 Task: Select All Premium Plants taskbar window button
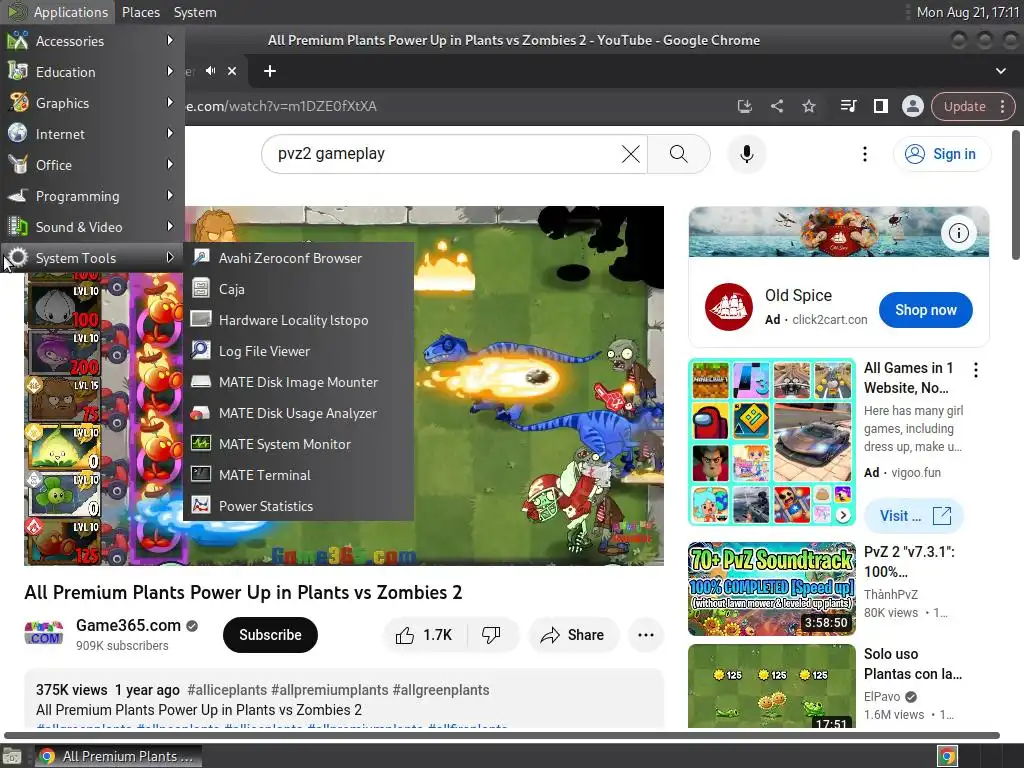(x=118, y=756)
